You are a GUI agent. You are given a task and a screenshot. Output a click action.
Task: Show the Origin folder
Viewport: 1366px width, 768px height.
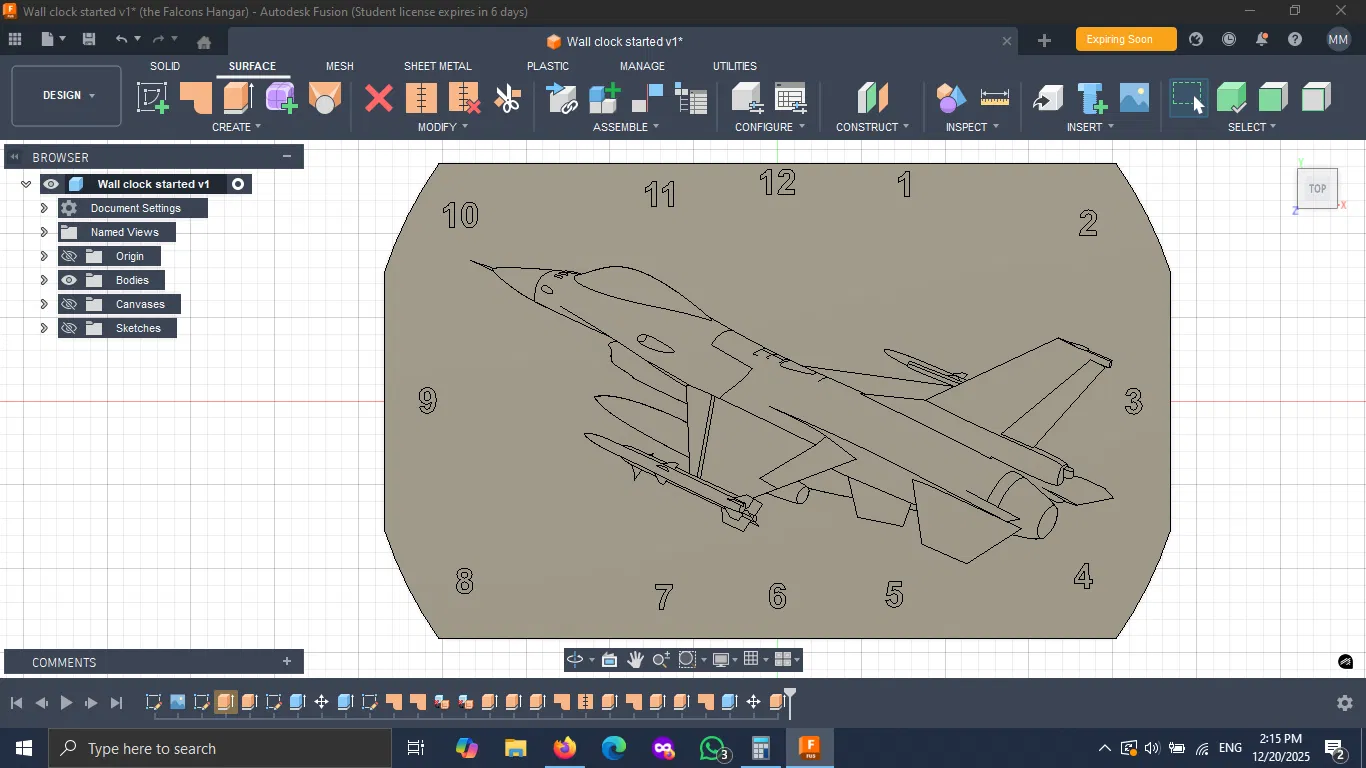point(69,256)
